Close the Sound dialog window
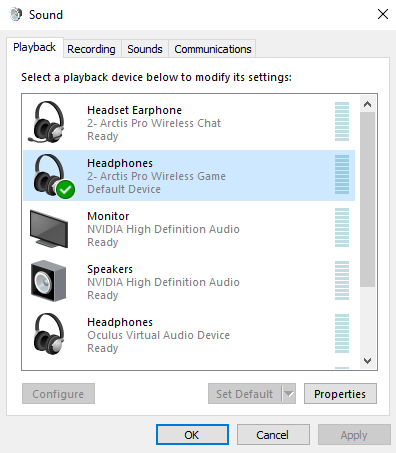This screenshot has height=453, width=396. [383, 14]
